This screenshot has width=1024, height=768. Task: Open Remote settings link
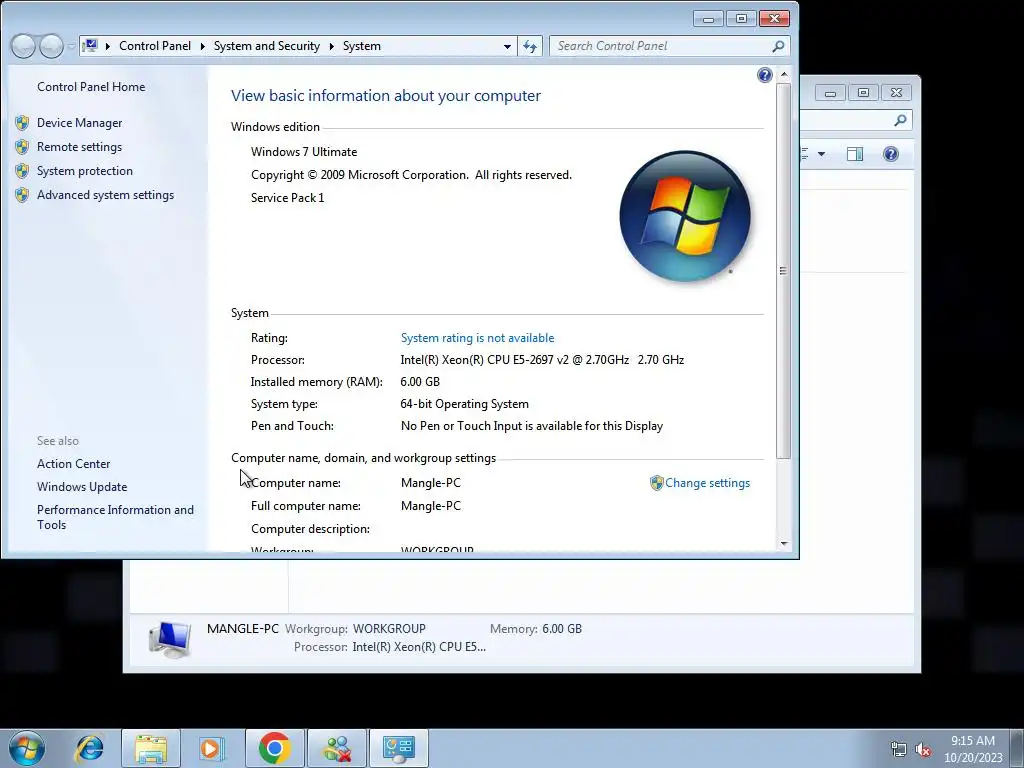(79, 147)
